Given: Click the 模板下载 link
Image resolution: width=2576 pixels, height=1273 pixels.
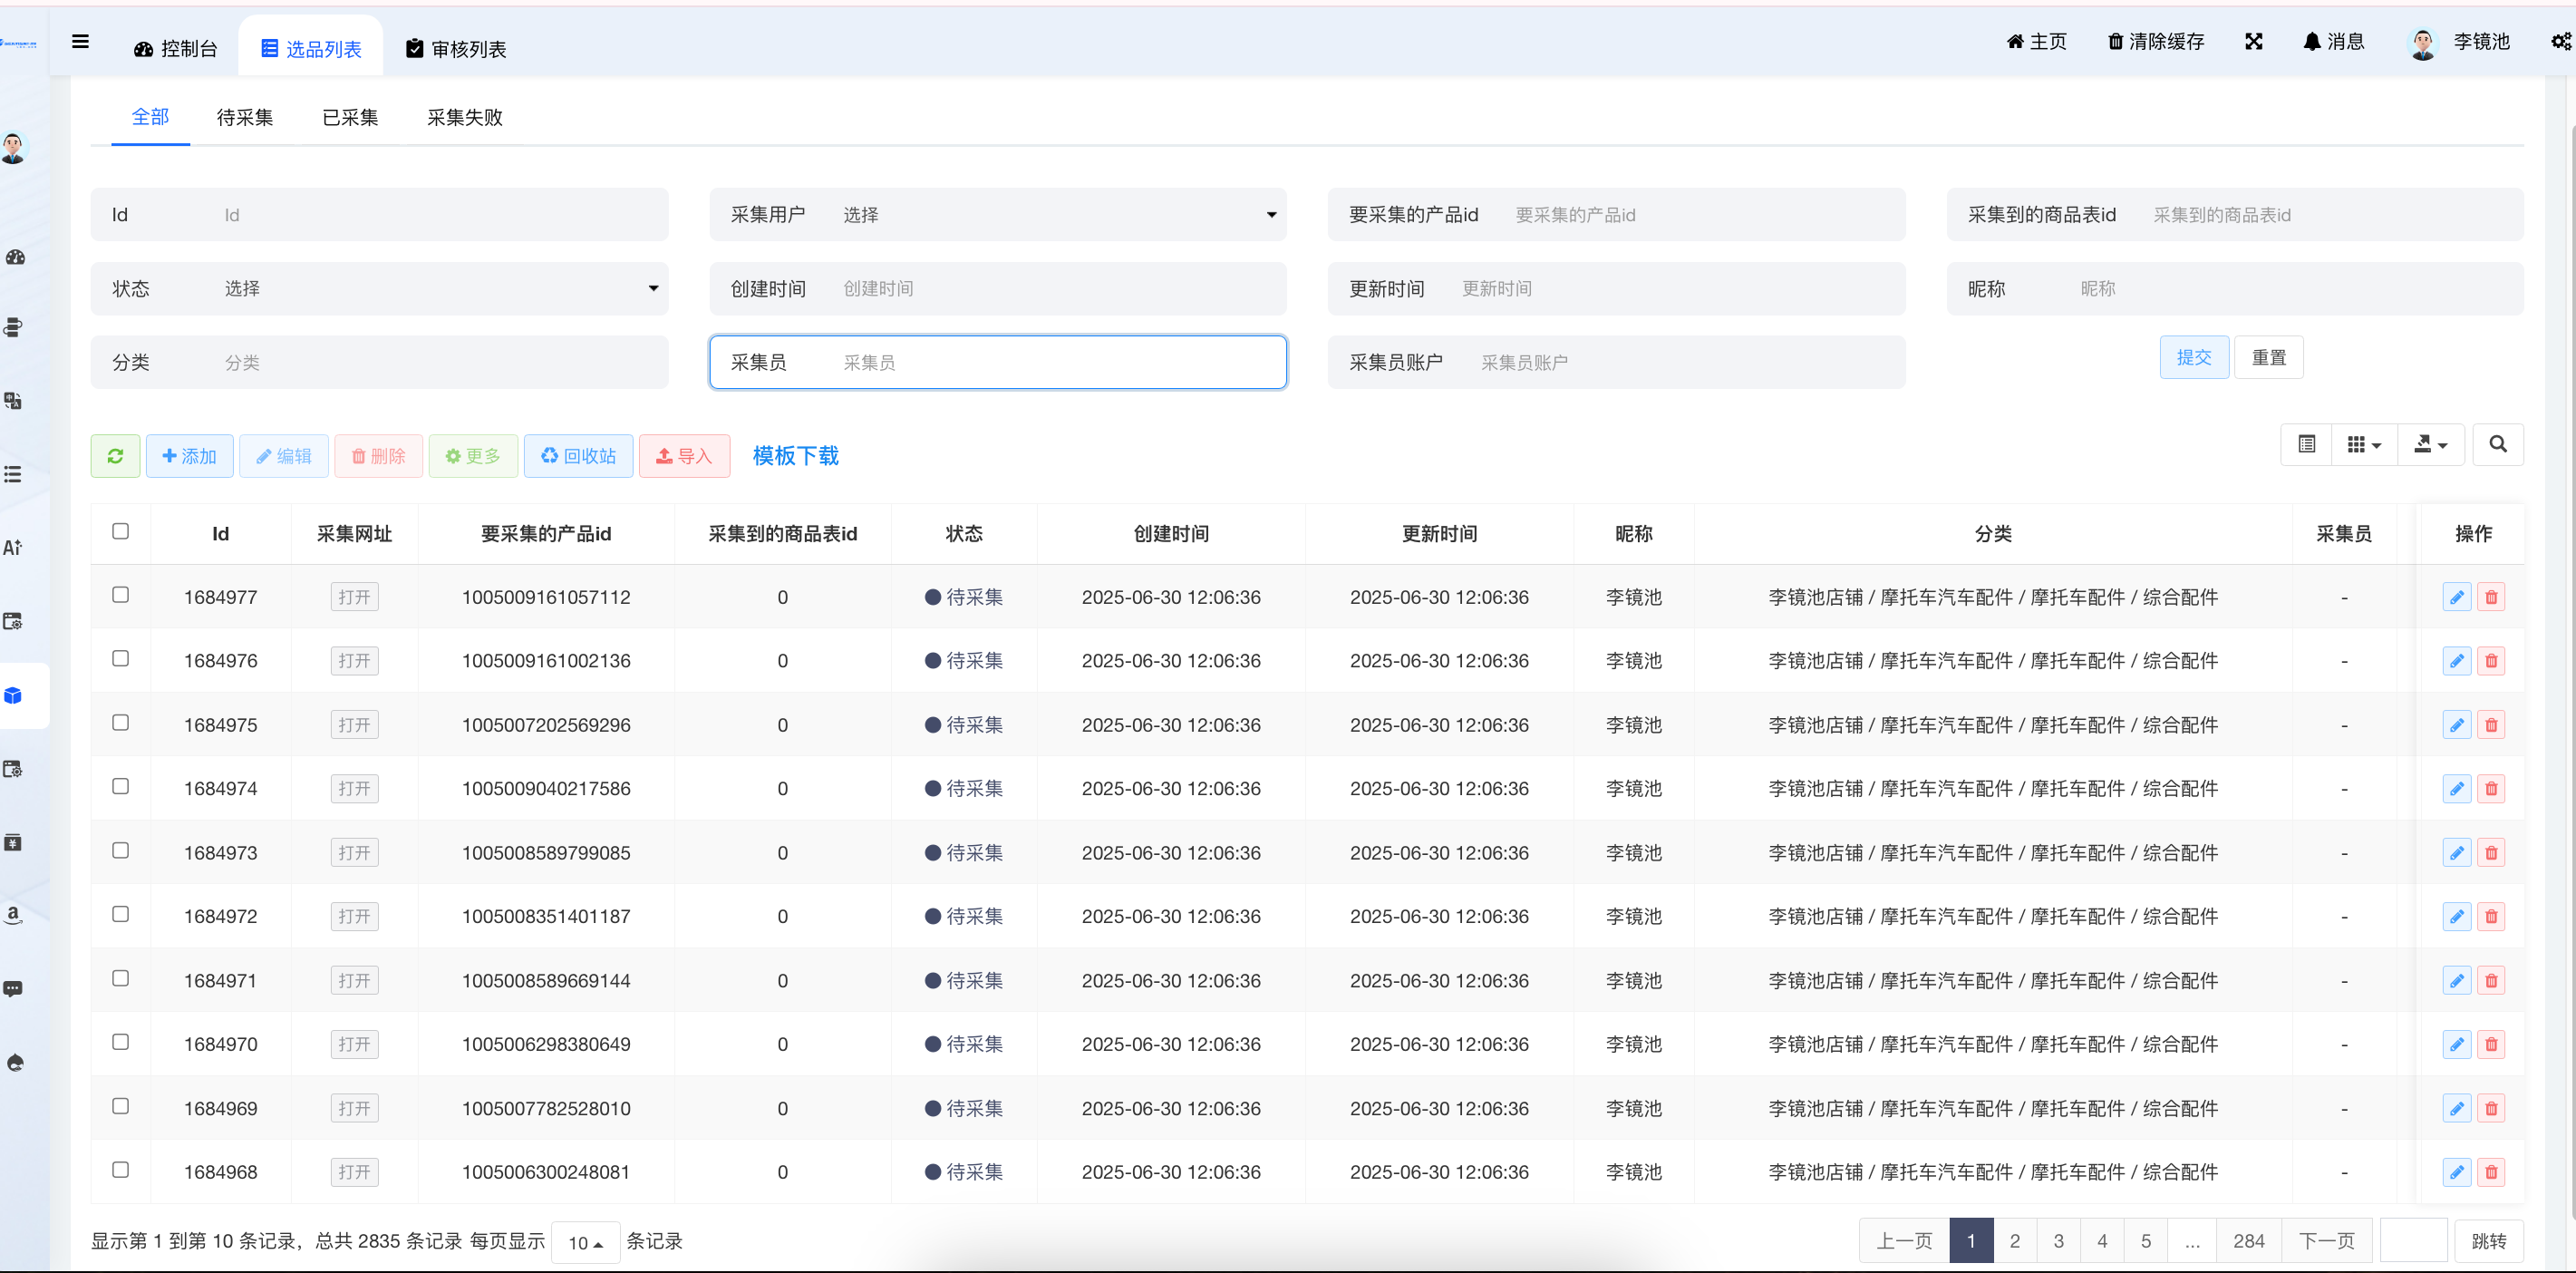Looking at the screenshot, I should point(795,456).
